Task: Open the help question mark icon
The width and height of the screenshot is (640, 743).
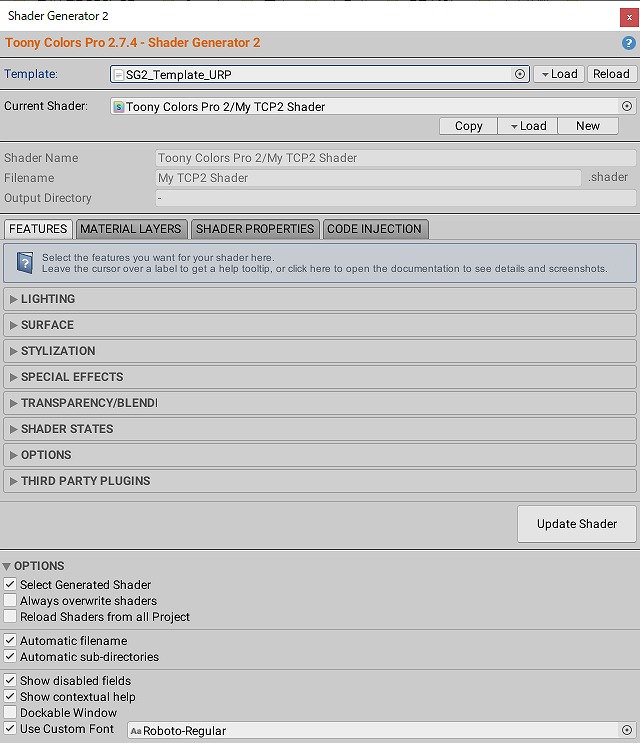Action: (628, 43)
